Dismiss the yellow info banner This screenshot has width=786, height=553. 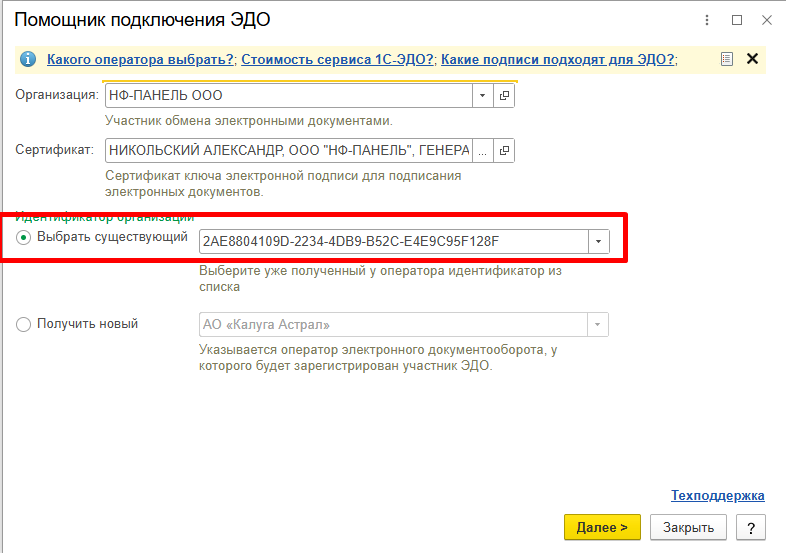pyautogui.click(x=752, y=59)
